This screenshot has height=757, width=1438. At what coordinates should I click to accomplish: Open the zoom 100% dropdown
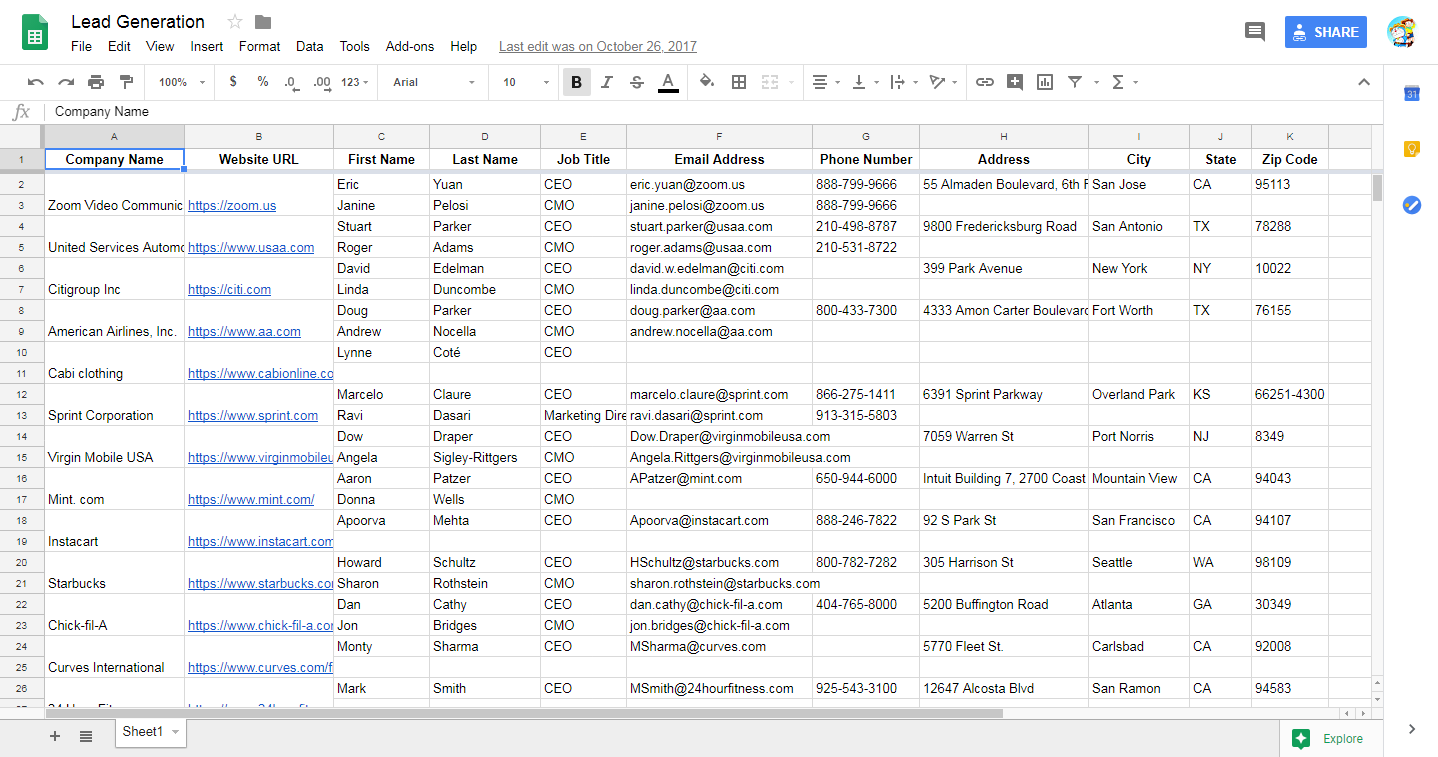click(181, 82)
